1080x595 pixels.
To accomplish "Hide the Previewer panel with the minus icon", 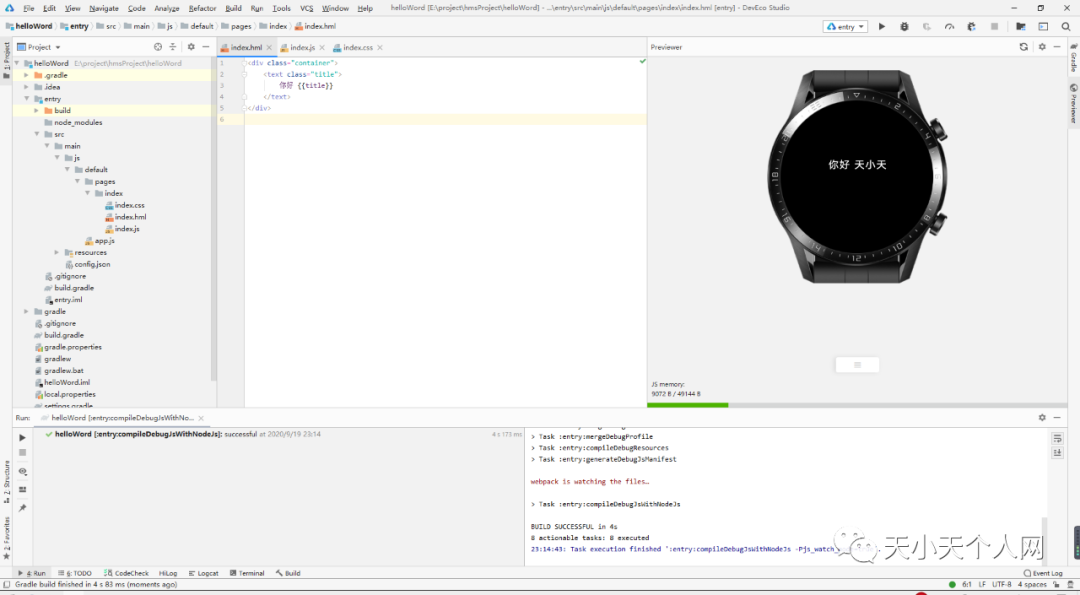I will (x=1057, y=47).
